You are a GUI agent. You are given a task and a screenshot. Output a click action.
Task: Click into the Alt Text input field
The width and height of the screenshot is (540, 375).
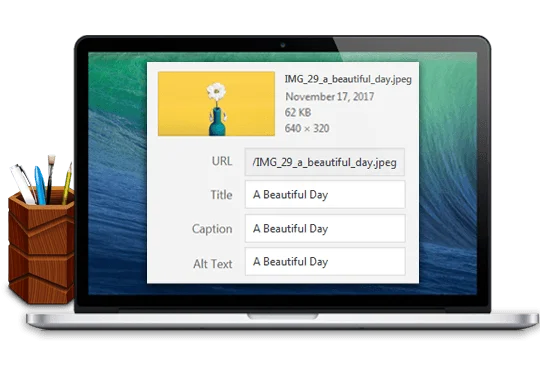point(325,262)
